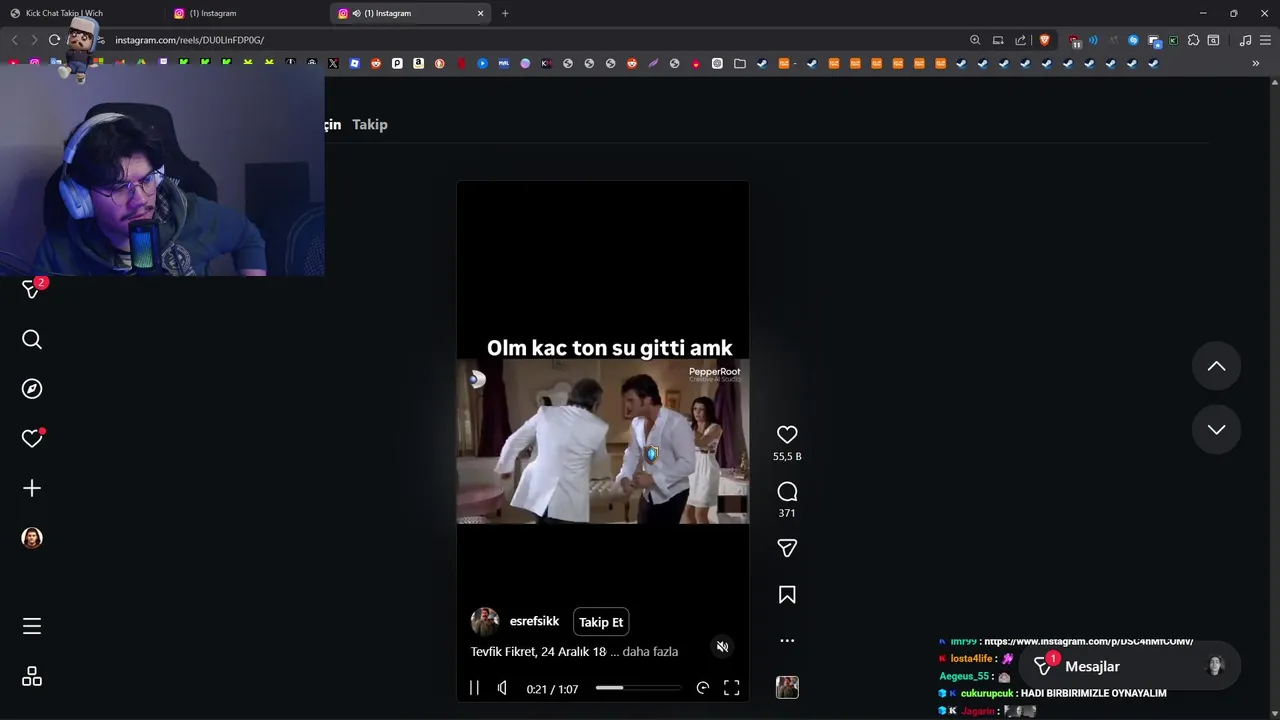Screen dimensions: 1280x720
Task: Pause the reel playback
Action: (474, 688)
